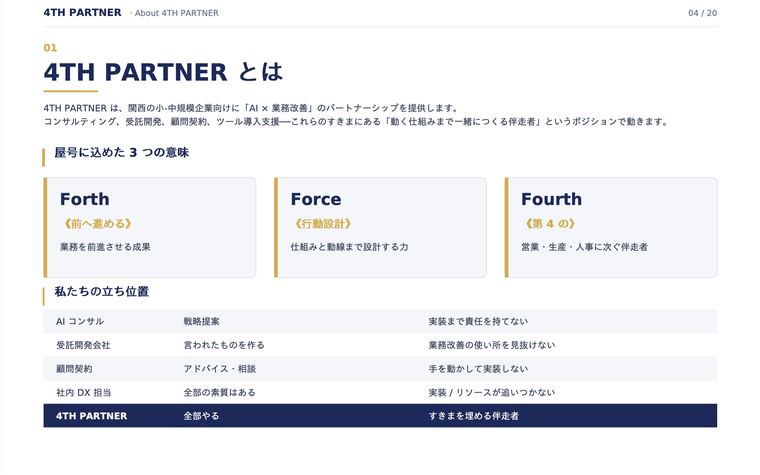
Task: Click the table cell '業務改善の使い所を見抜けない'
Action: pos(491,345)
